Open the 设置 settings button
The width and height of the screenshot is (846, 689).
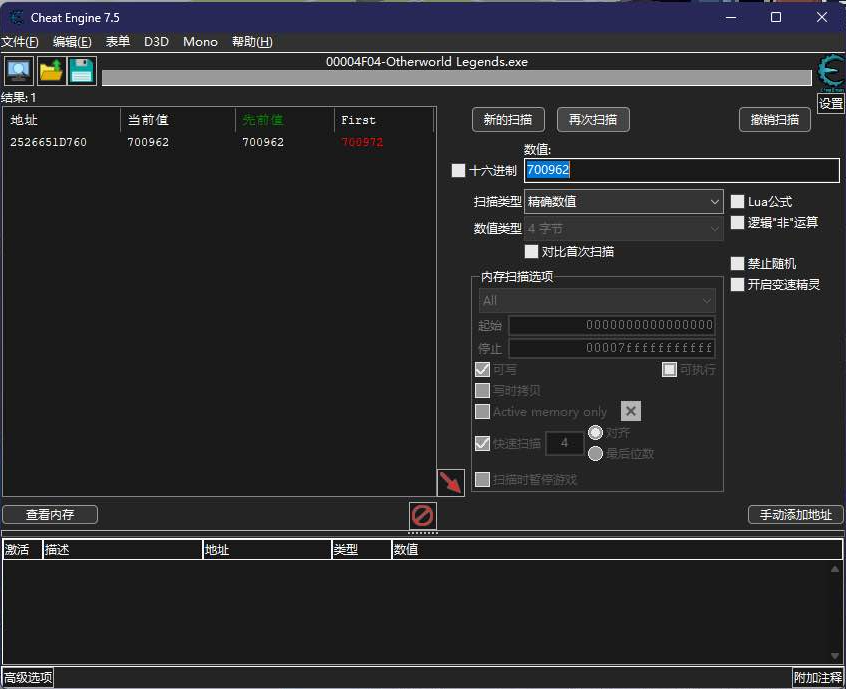tap(830, 103)
